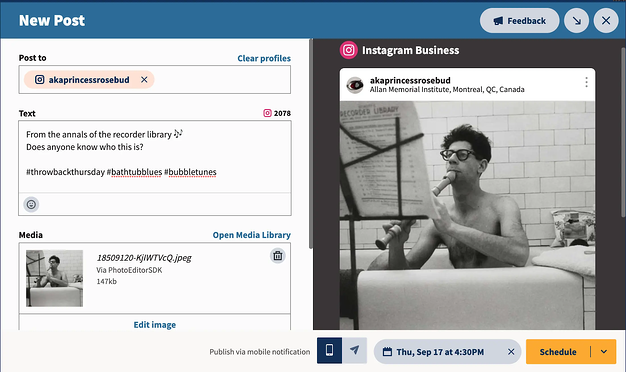This screenshot has height=372, width=626.
Task: Clear the scheduled date and time
Action: [x=511, y=352]
